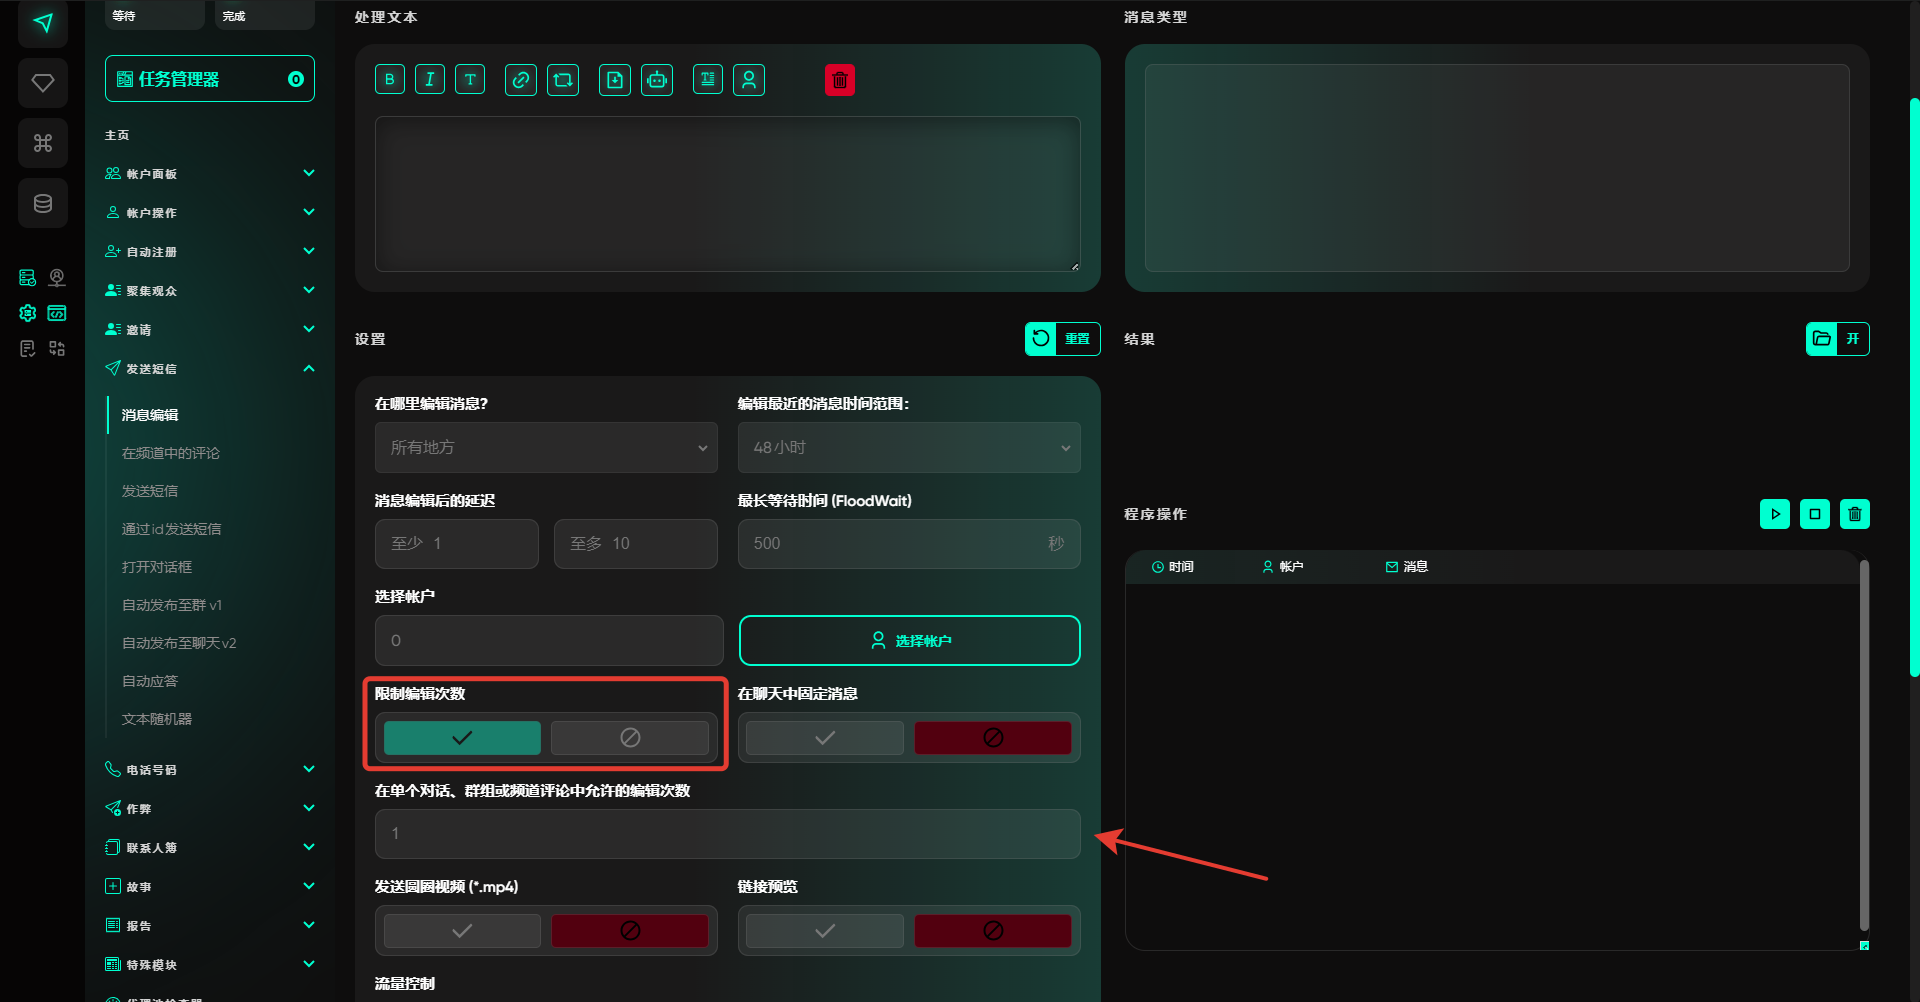Open 在频道中的评论 menu item

pyautogui.click(x=171, y=453)
